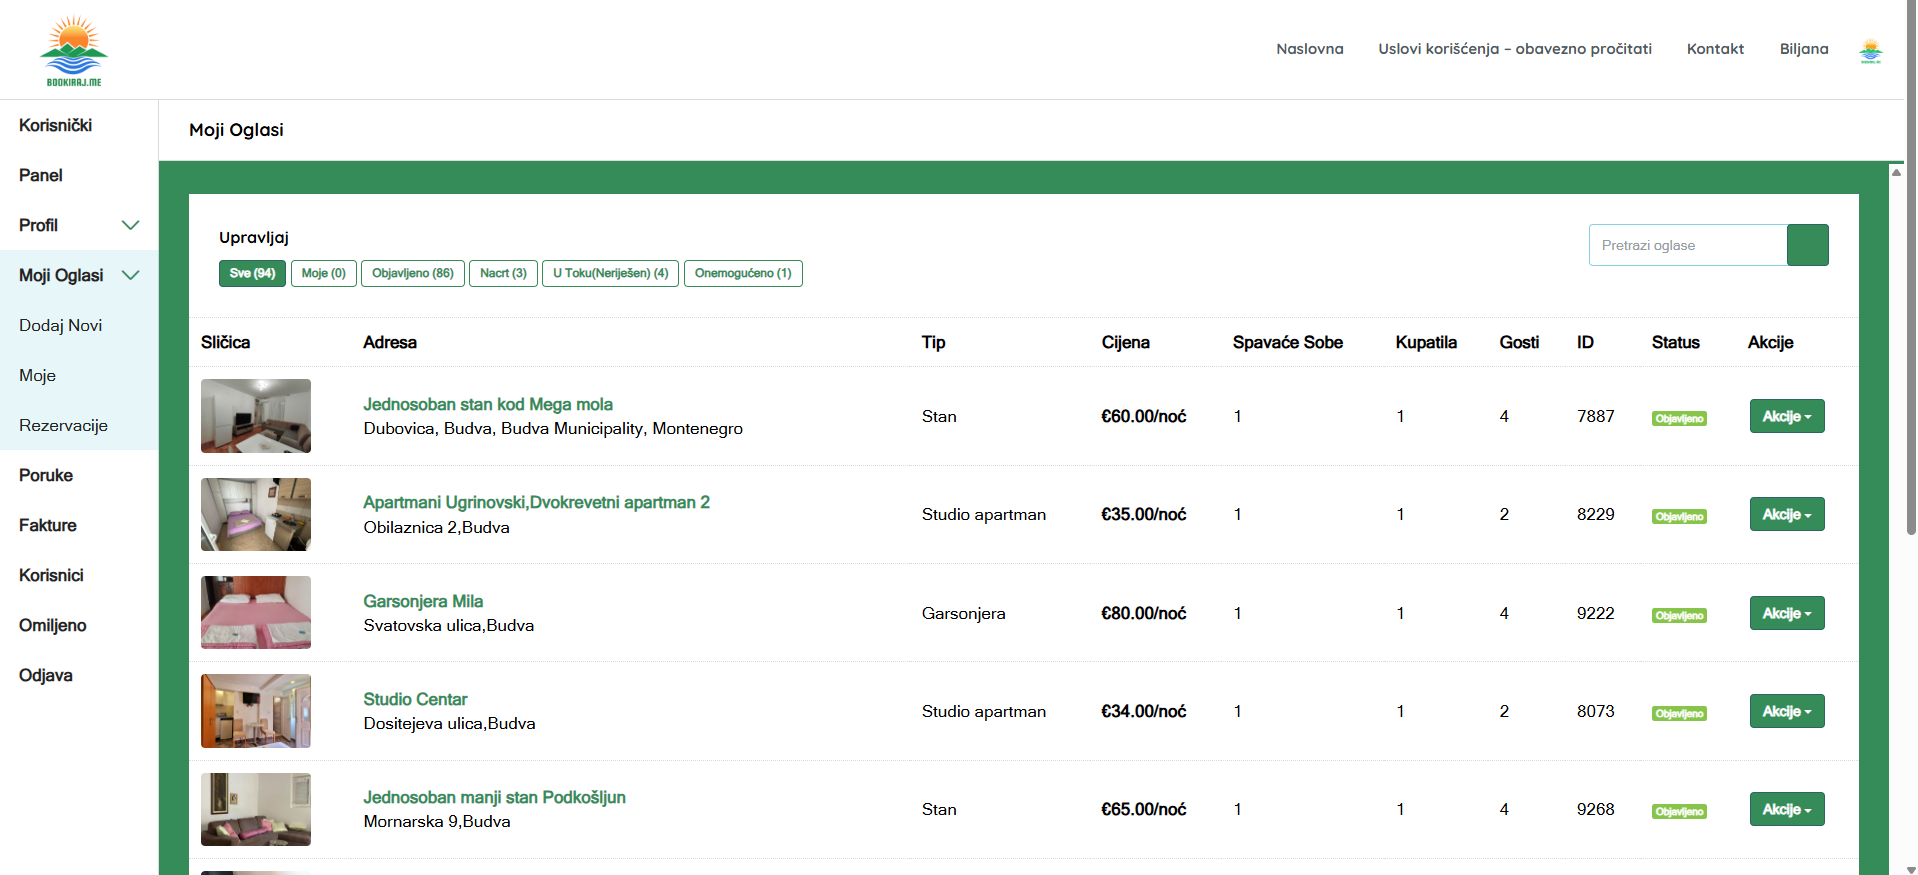Viewport: 1918px width, 875px height.
Task: Select the Sve (94) filter
Action: (x=252, y=273)
